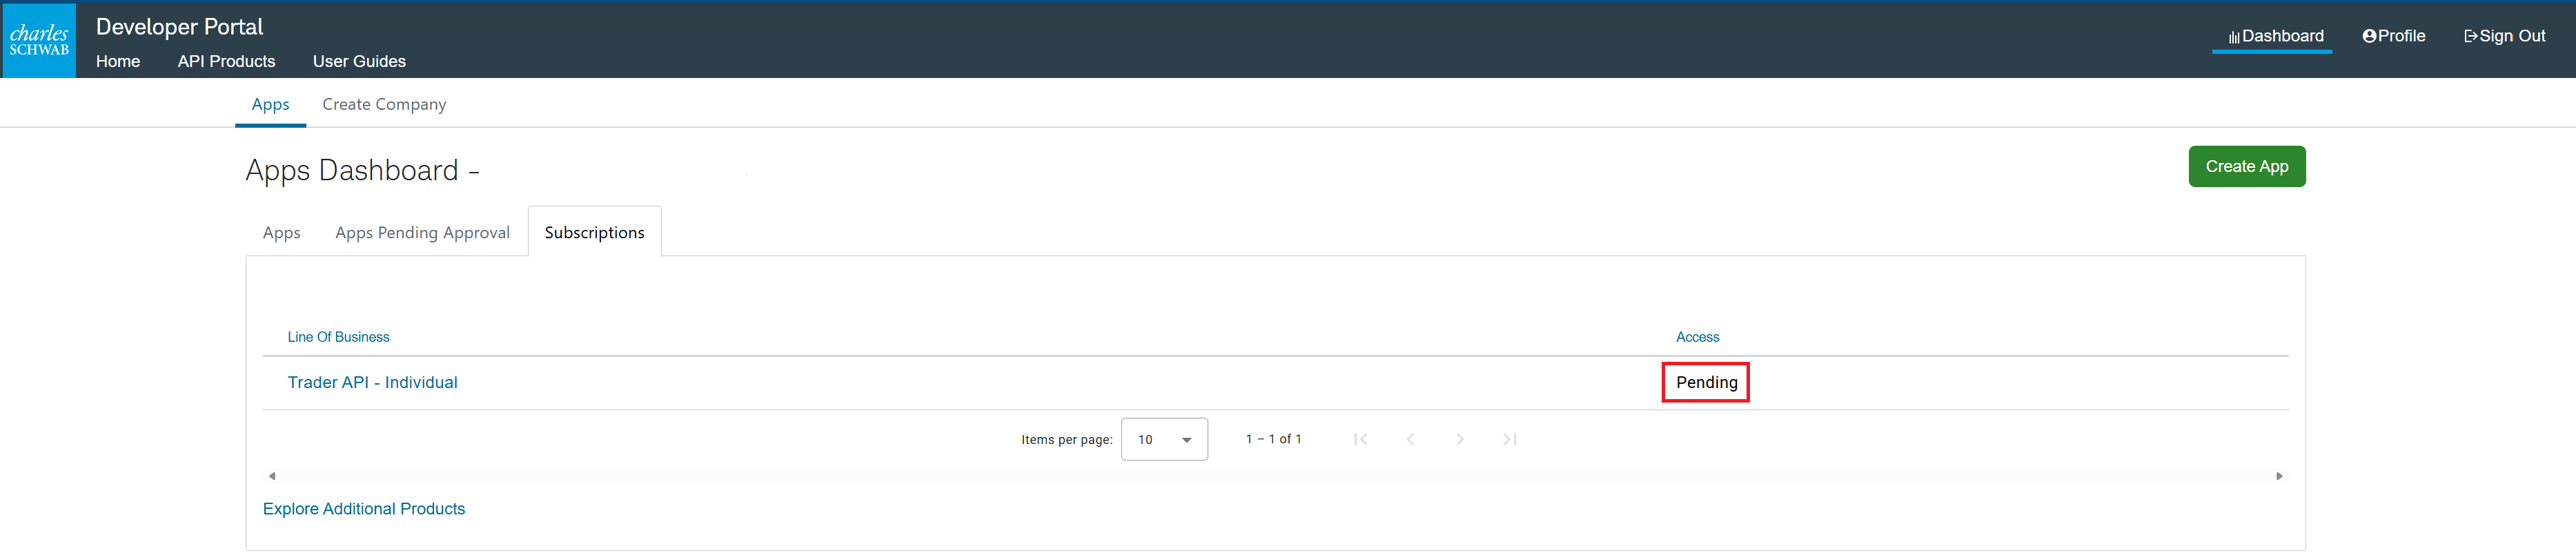This screenshot has width=2576, height=560.
Task: Go to next page of subscriptions
Action: pos(1460,439)
